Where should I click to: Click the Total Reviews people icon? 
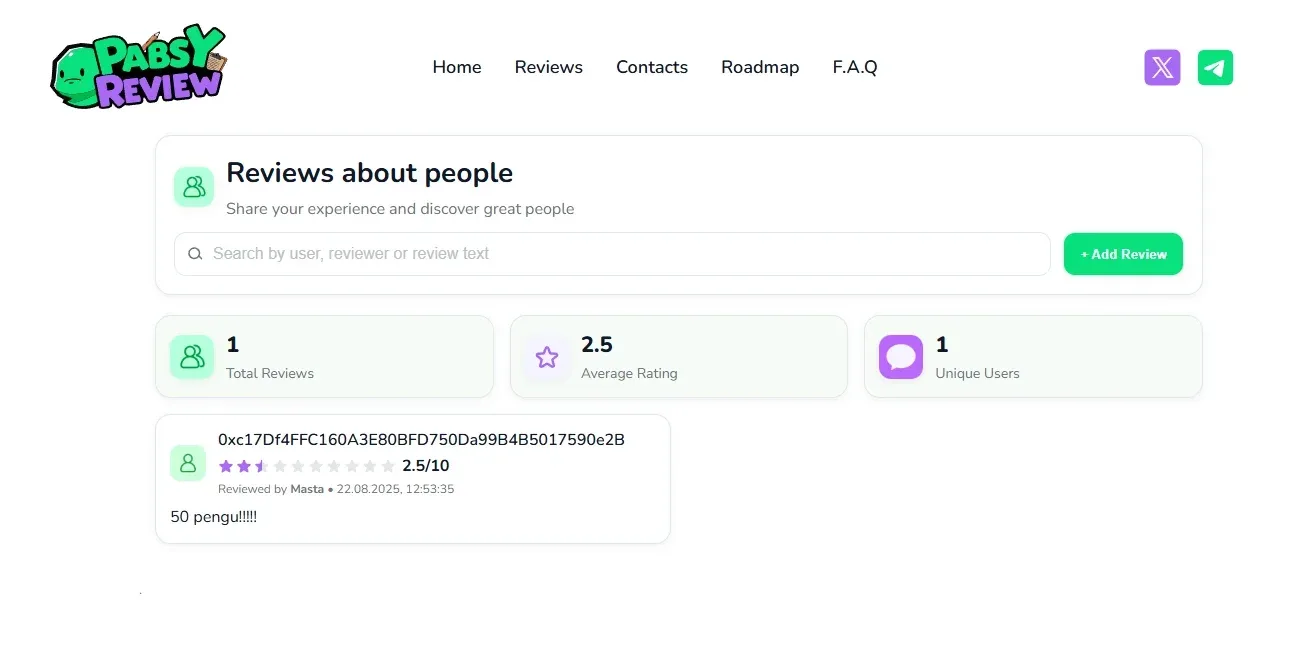pyautogui.click(x=192, y=357)
